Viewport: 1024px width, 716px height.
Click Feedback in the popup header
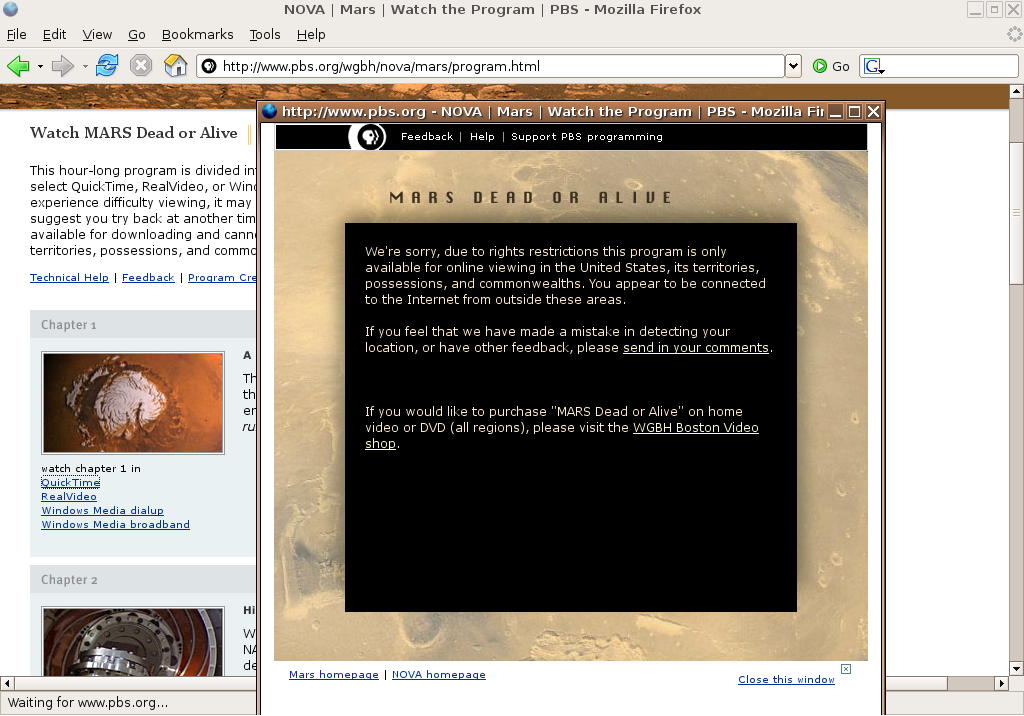coord(426,137)
